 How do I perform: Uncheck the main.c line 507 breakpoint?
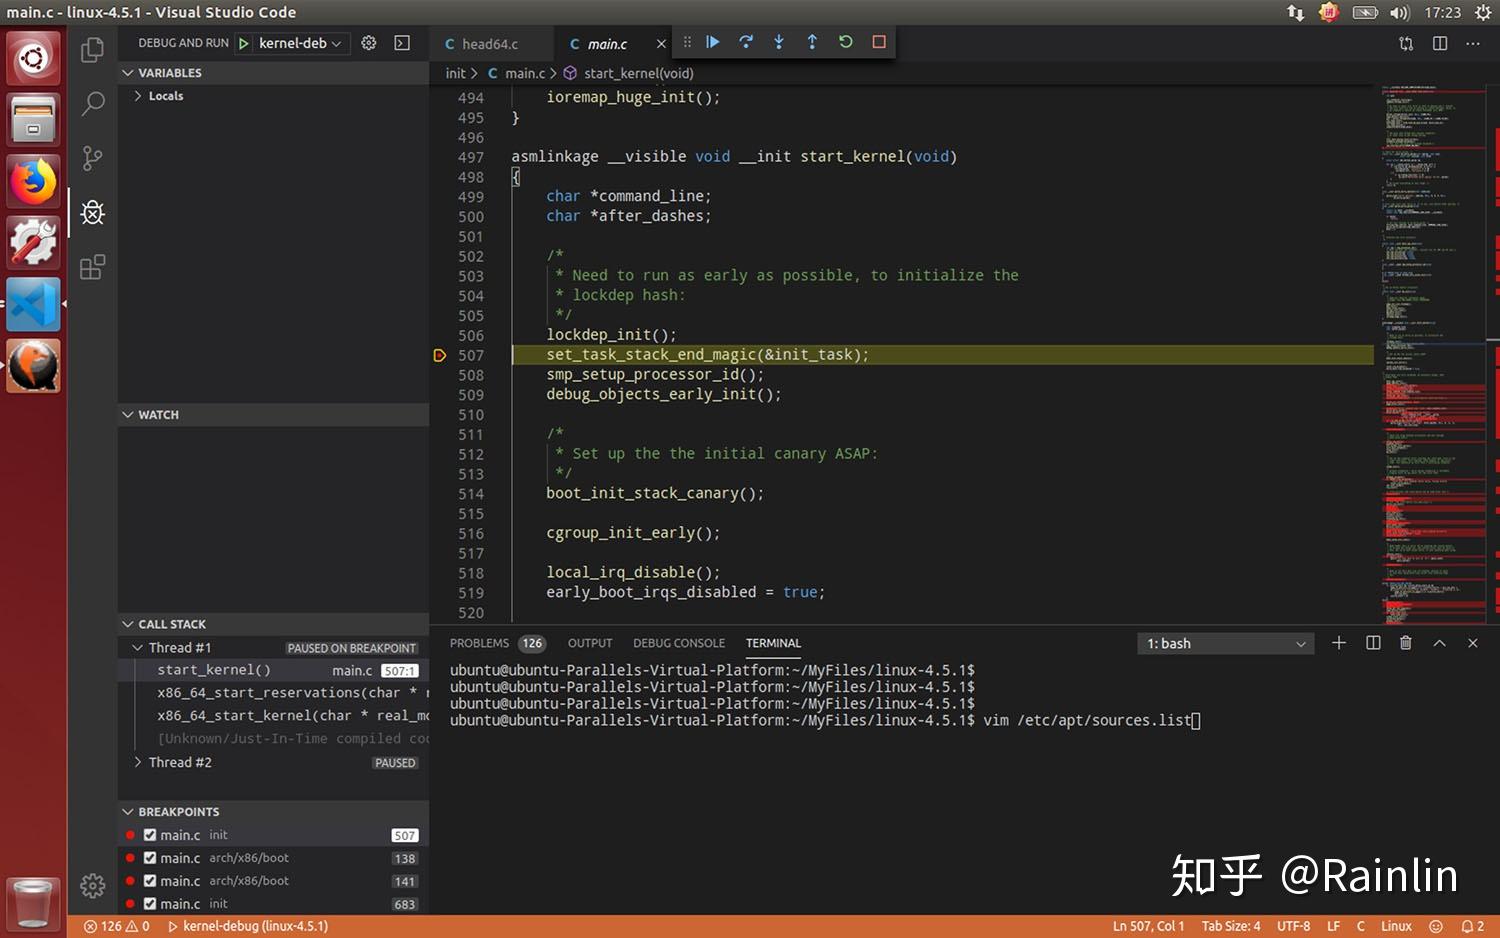click(x=150, y=835)
